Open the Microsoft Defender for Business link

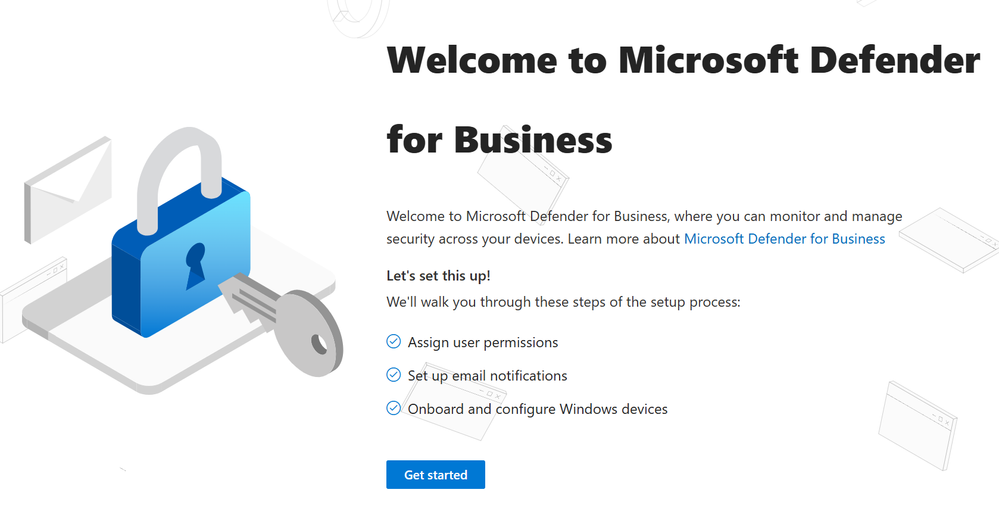[784, 239]
